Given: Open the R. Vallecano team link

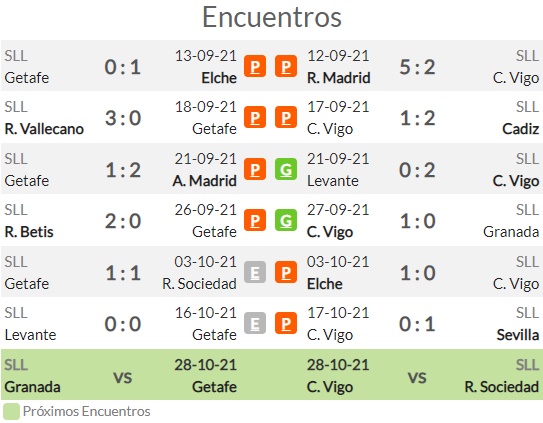Looking at the screenshot, I should 44,129.
